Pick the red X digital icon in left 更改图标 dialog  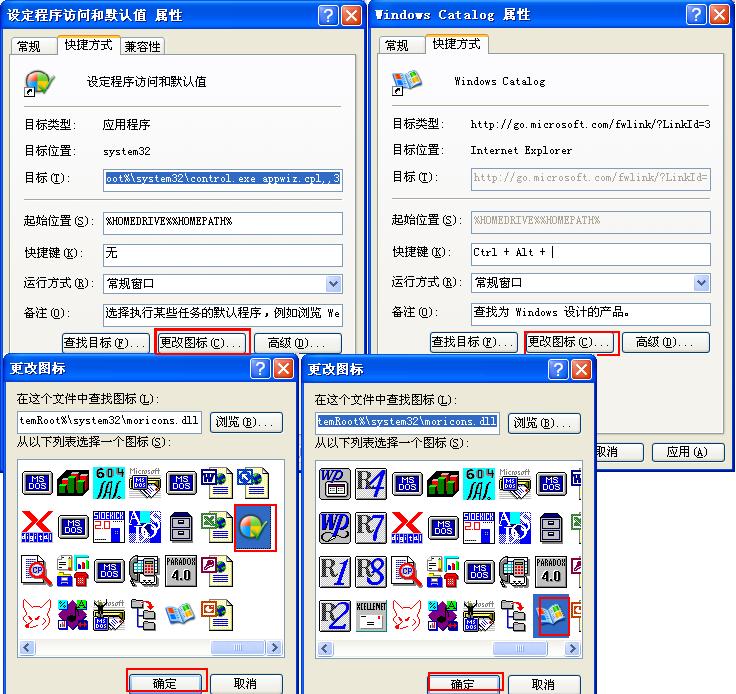click(37, 527)
